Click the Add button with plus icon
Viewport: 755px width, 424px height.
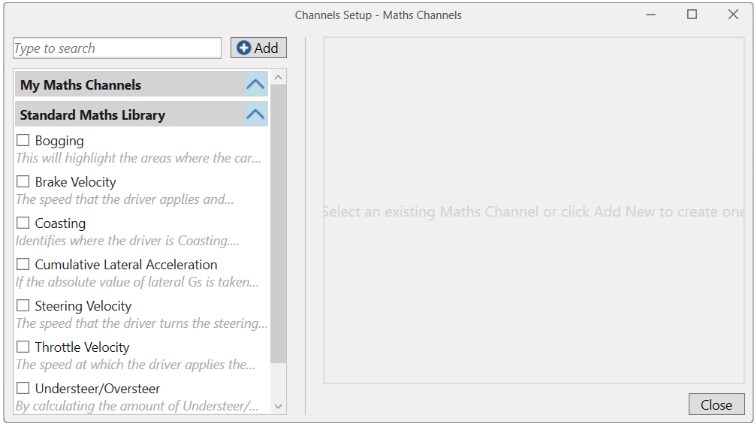click(258, 48)
